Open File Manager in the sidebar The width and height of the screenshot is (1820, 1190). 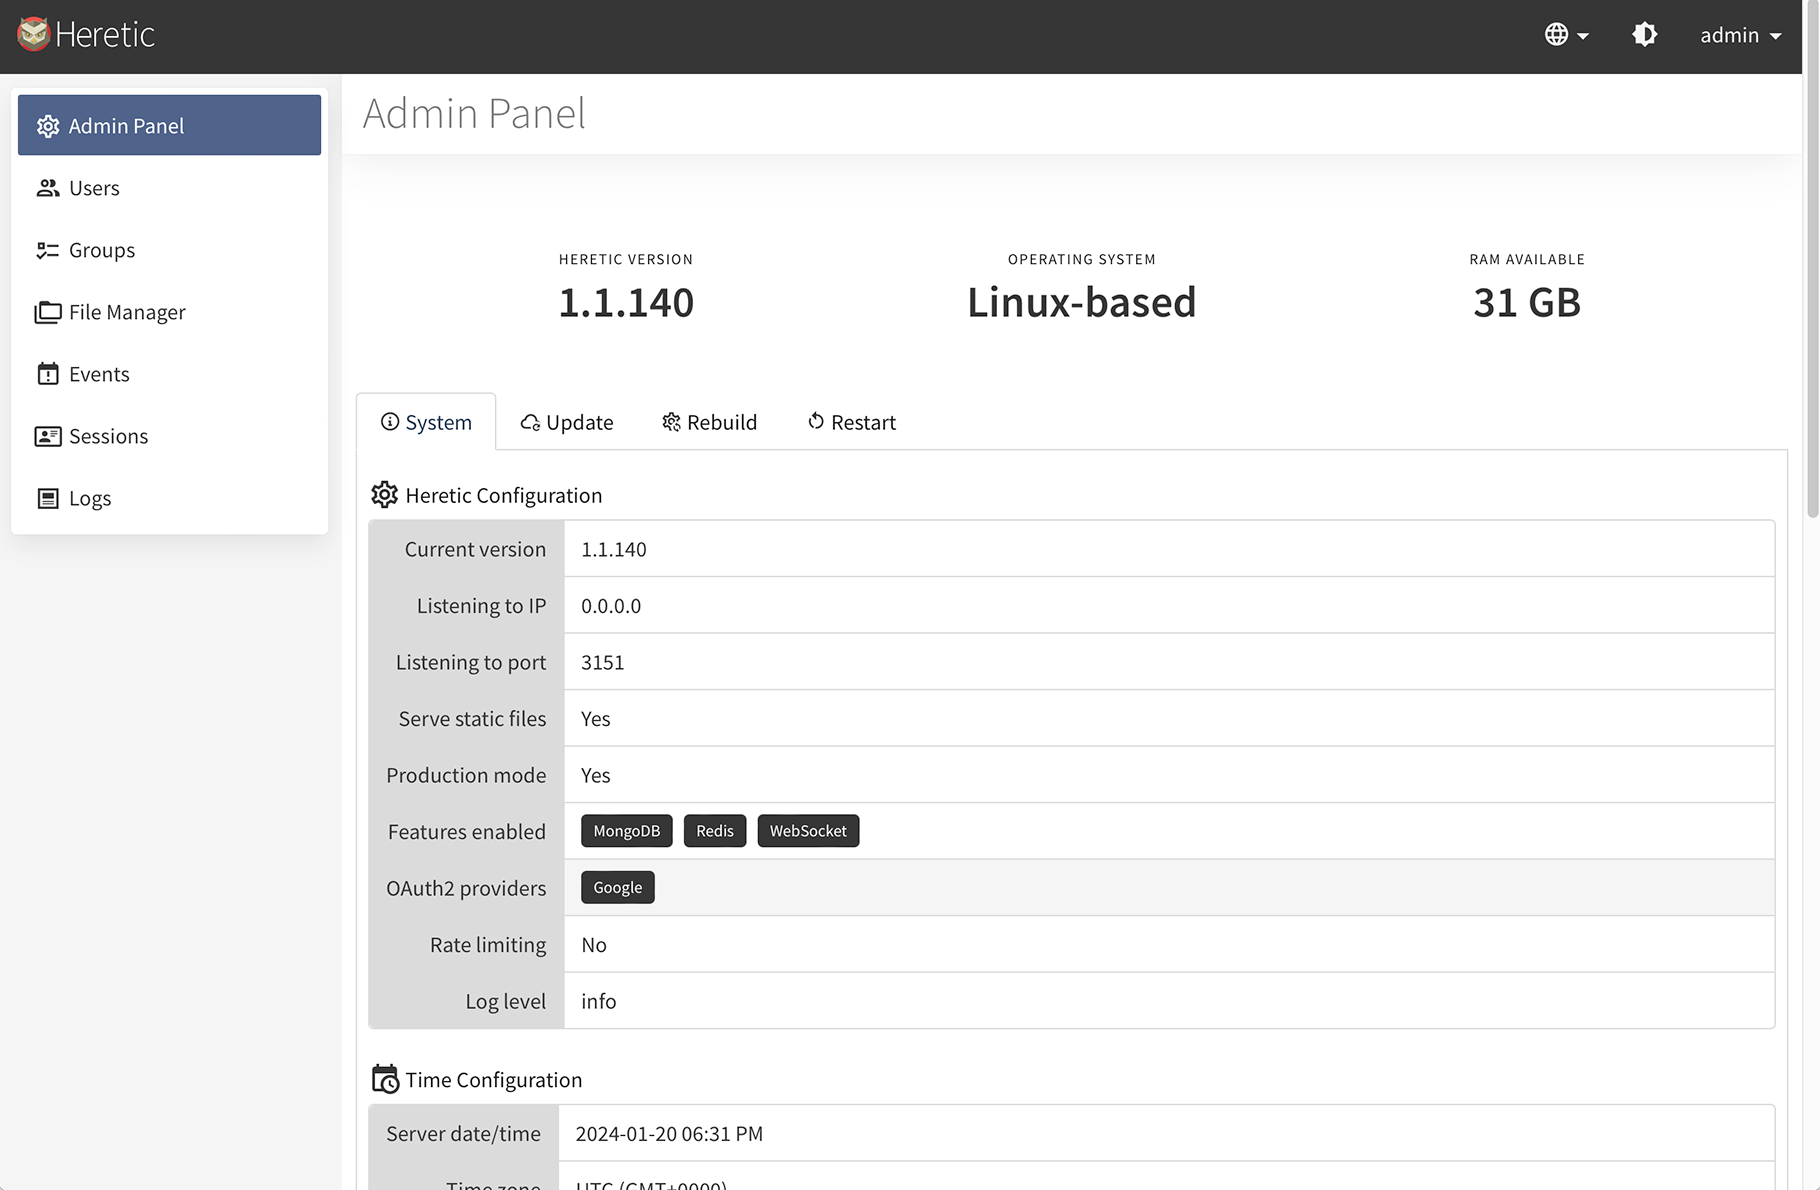pyautogui.click(x=169, y=312)
